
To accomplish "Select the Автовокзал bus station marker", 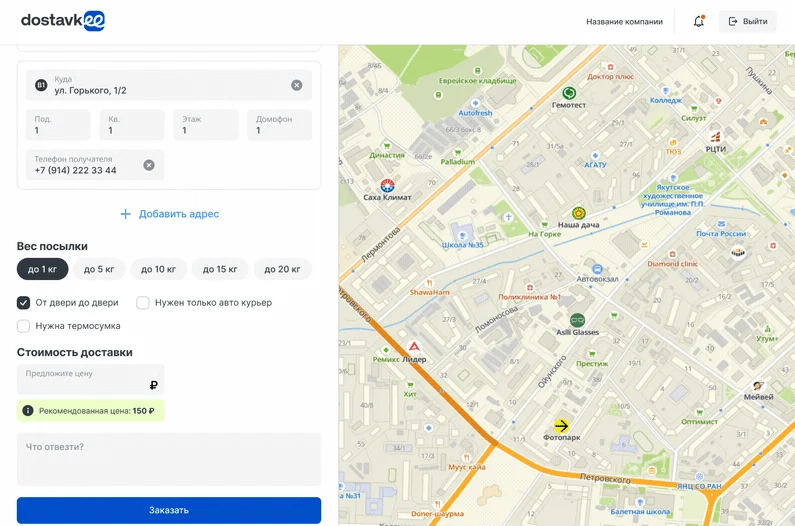I will pyautogui.click(x=597, y=269).
